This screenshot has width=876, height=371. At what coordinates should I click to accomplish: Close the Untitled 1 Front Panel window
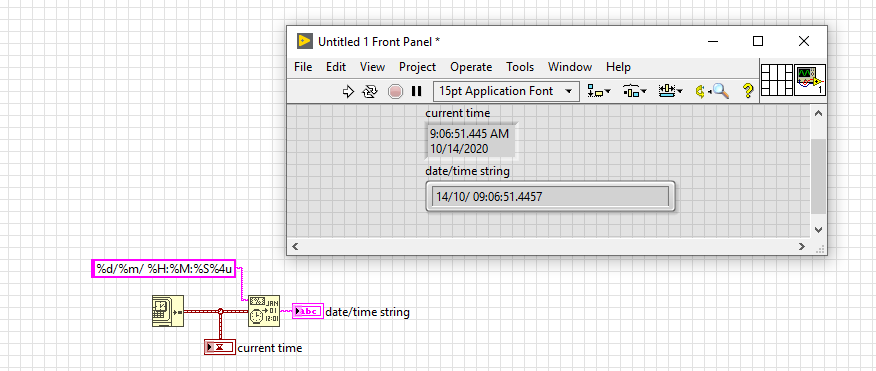803,41
